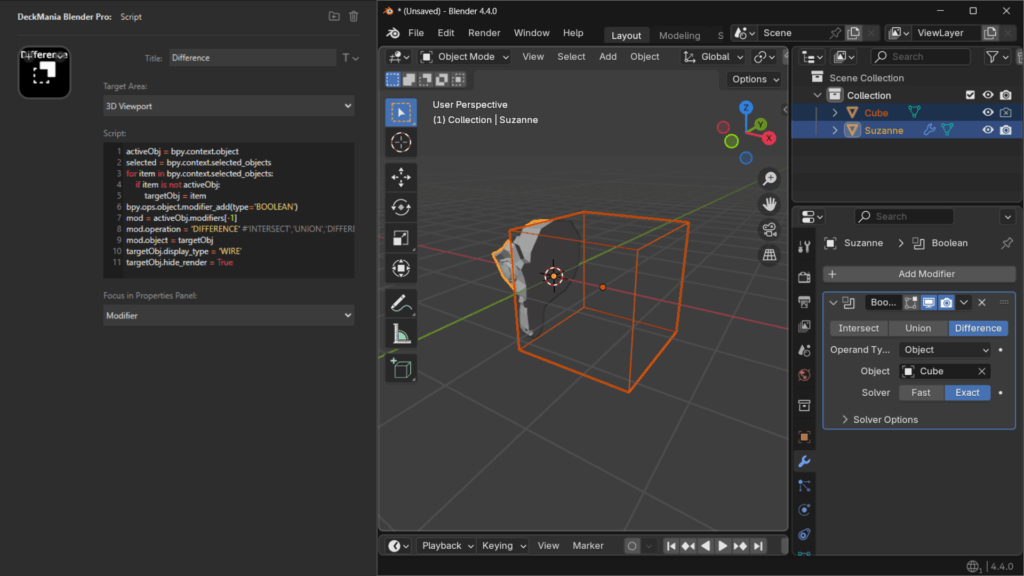The image size is (1024, 576).
Task: Open the Object Mode dropdown
Action: pos(465,57)
